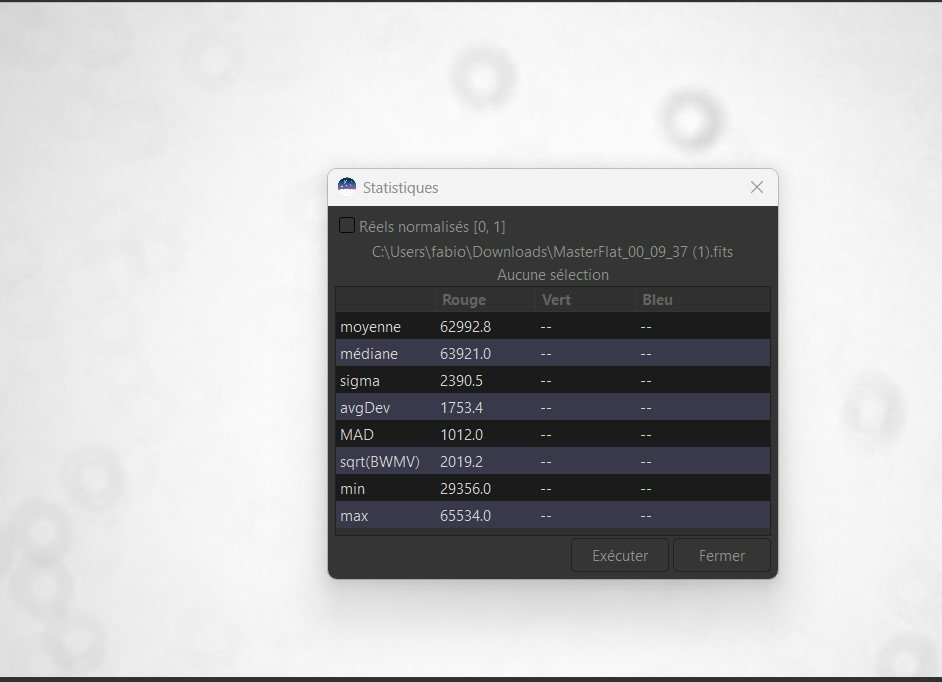Select the max row label
The image size is (942, 682).
coord(354,516)
